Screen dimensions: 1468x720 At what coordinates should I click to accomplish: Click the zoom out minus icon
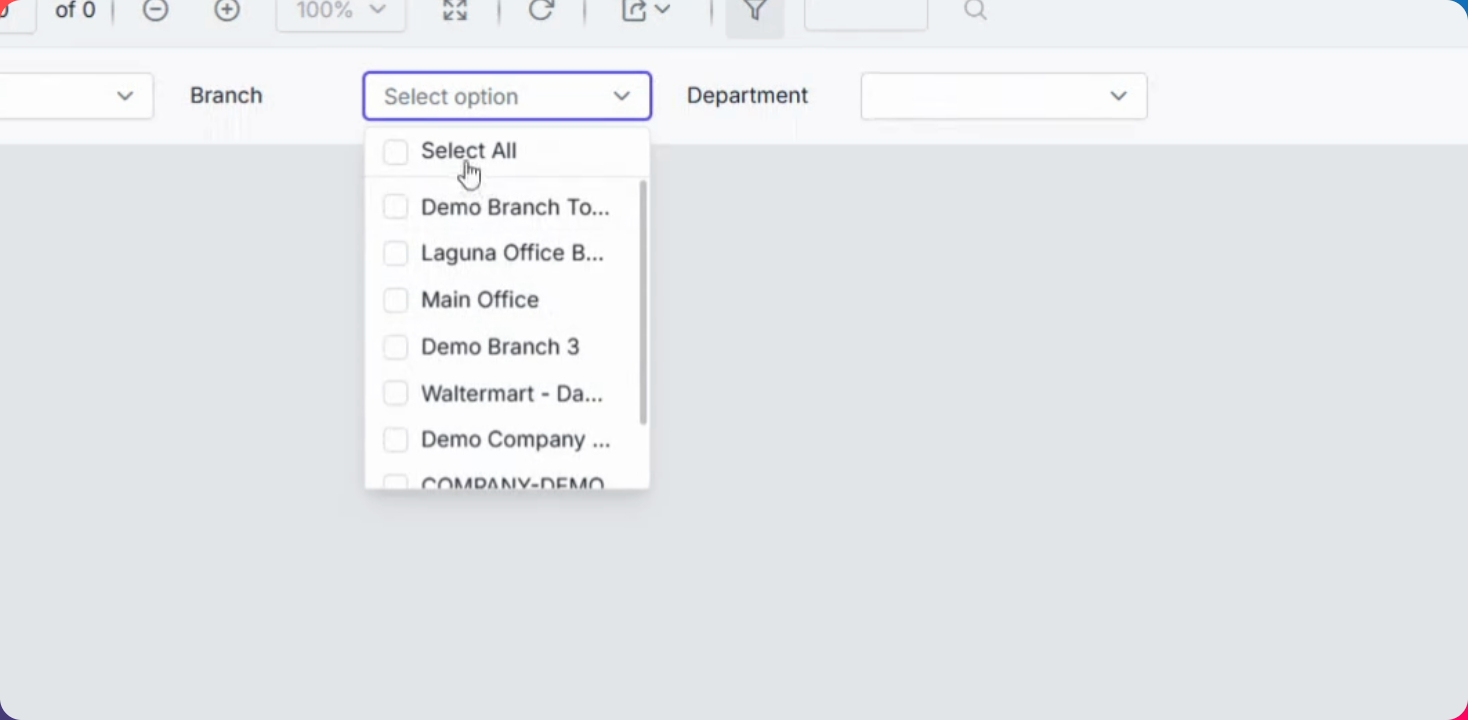click(155, 11)
